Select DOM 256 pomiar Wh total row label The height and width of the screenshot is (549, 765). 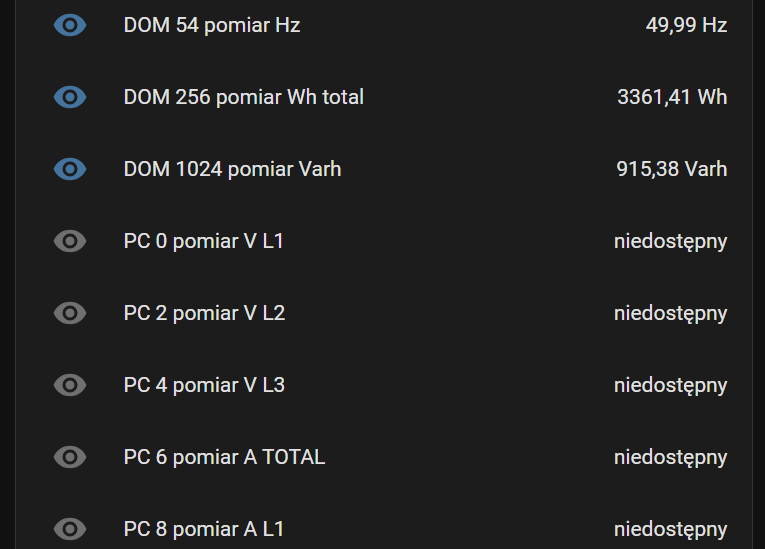(x=244, y=97)
